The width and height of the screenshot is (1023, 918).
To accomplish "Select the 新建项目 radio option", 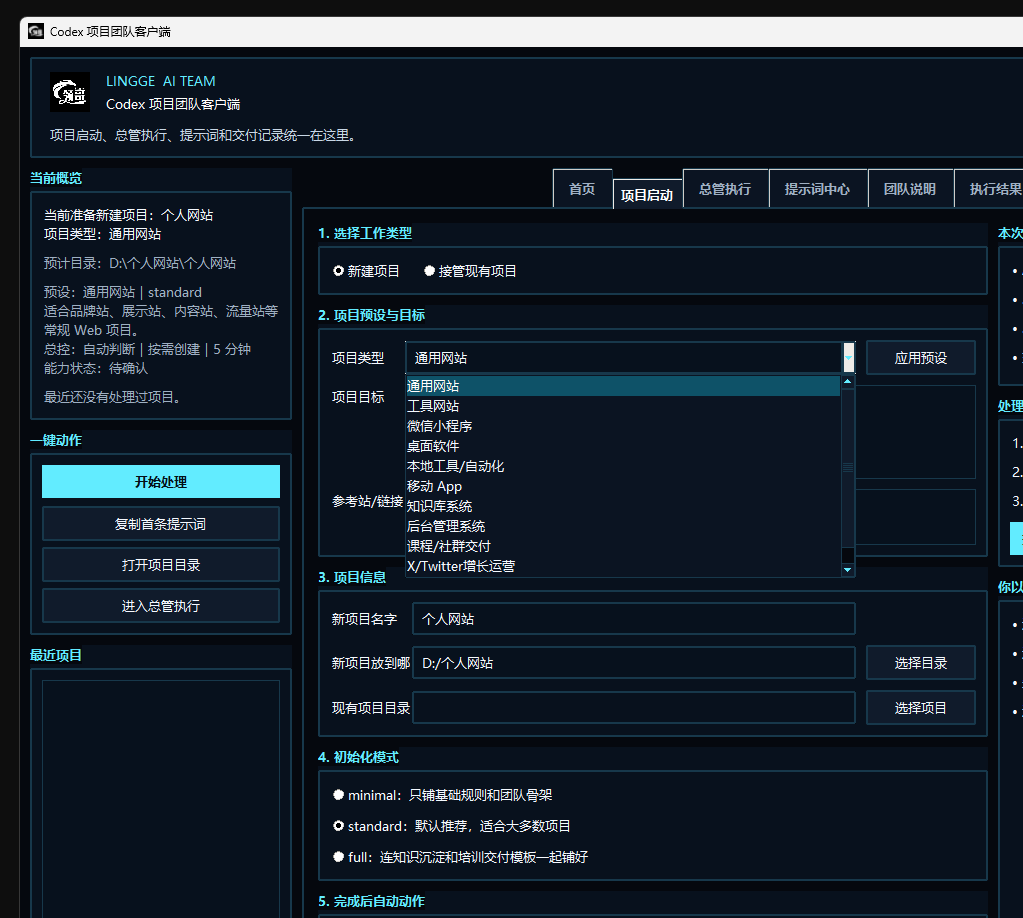I will [366, 271].
